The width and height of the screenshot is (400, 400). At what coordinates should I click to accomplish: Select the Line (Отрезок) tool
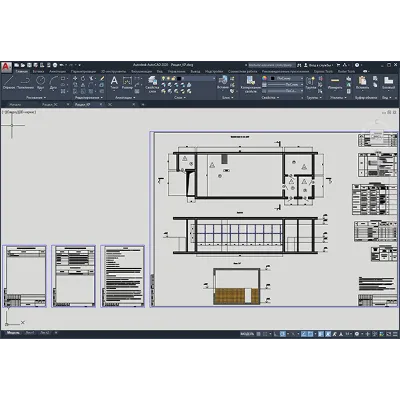[9, 82]
